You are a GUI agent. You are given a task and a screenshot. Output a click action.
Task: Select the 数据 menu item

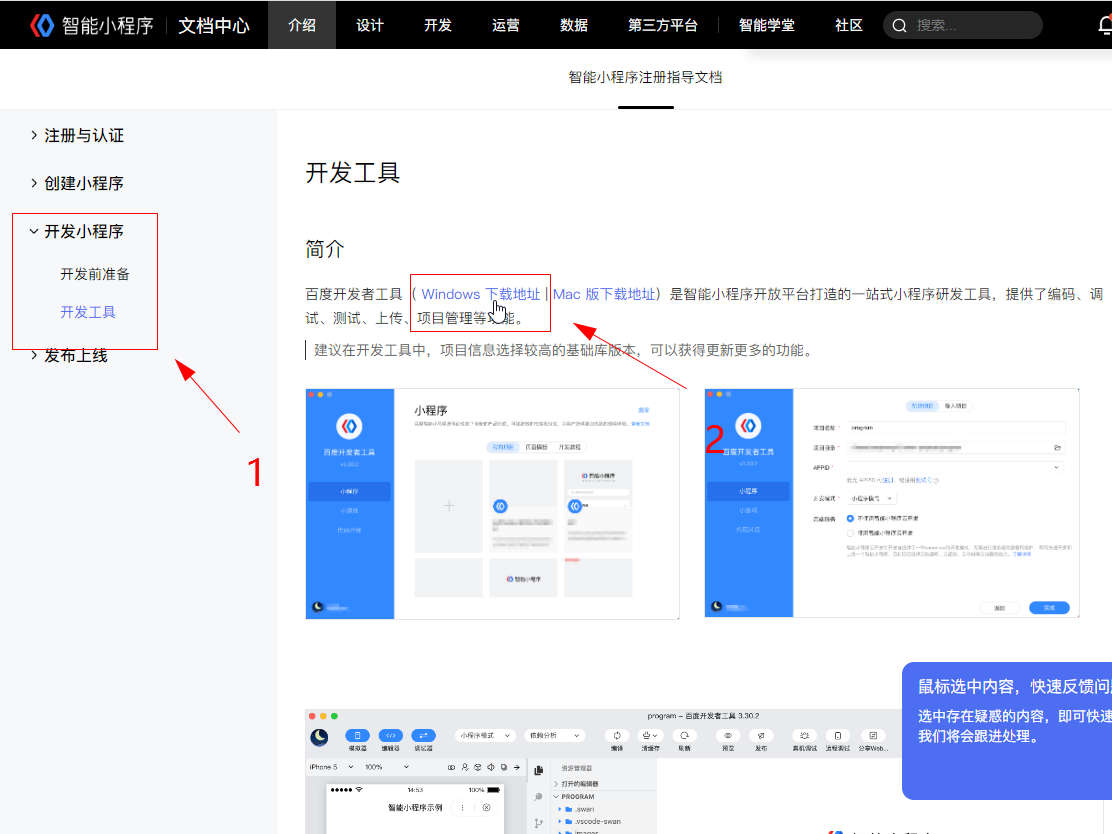574,25
